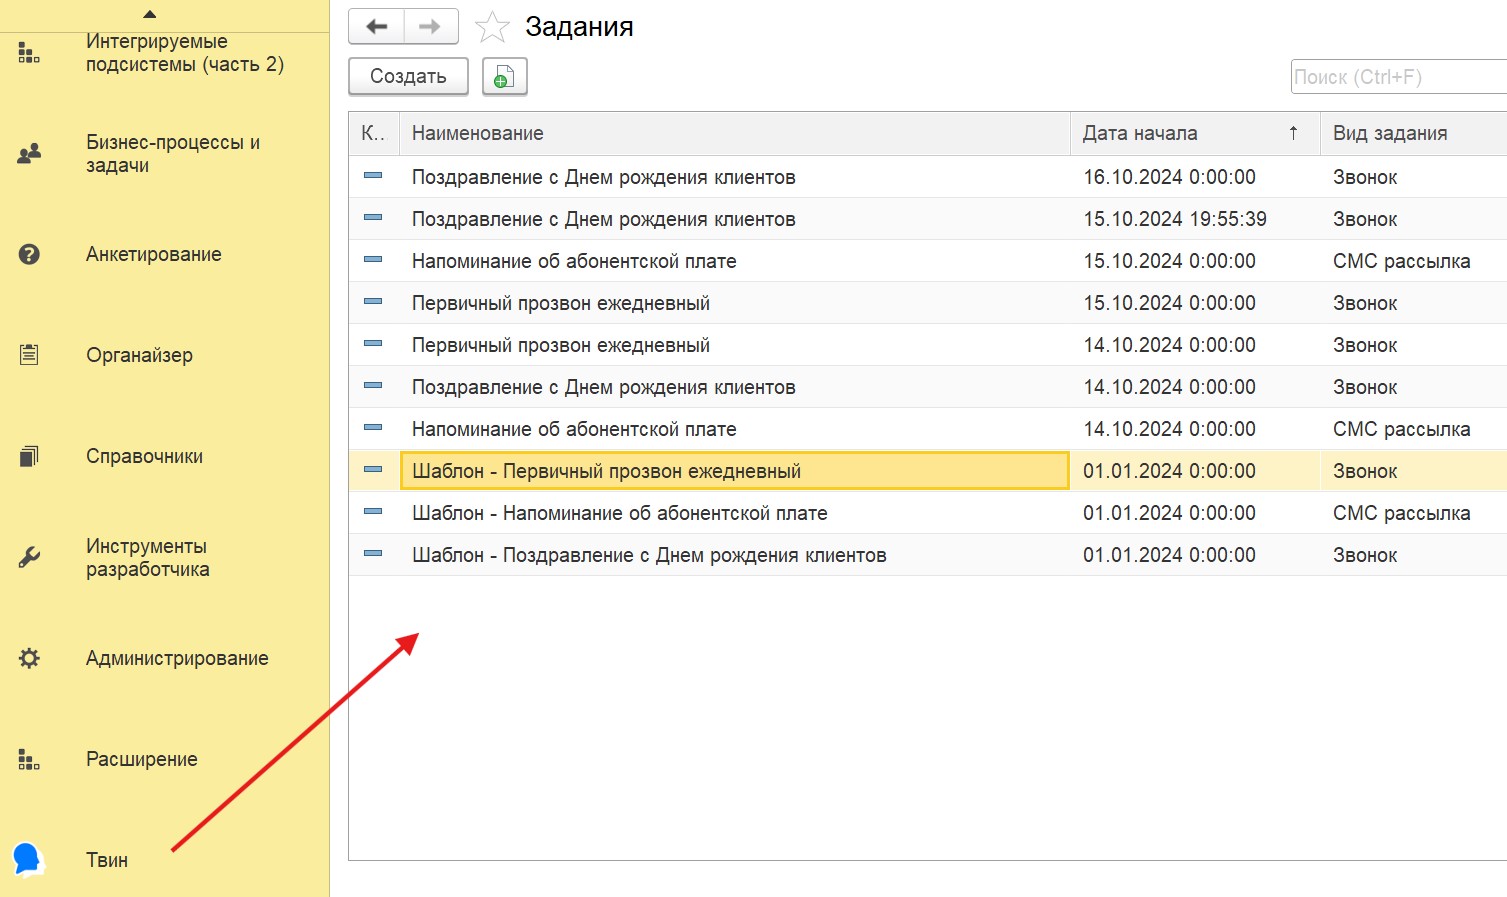Open the Инструменты разработчика section
1507x897 pixels.
click(x=148, y=558)
